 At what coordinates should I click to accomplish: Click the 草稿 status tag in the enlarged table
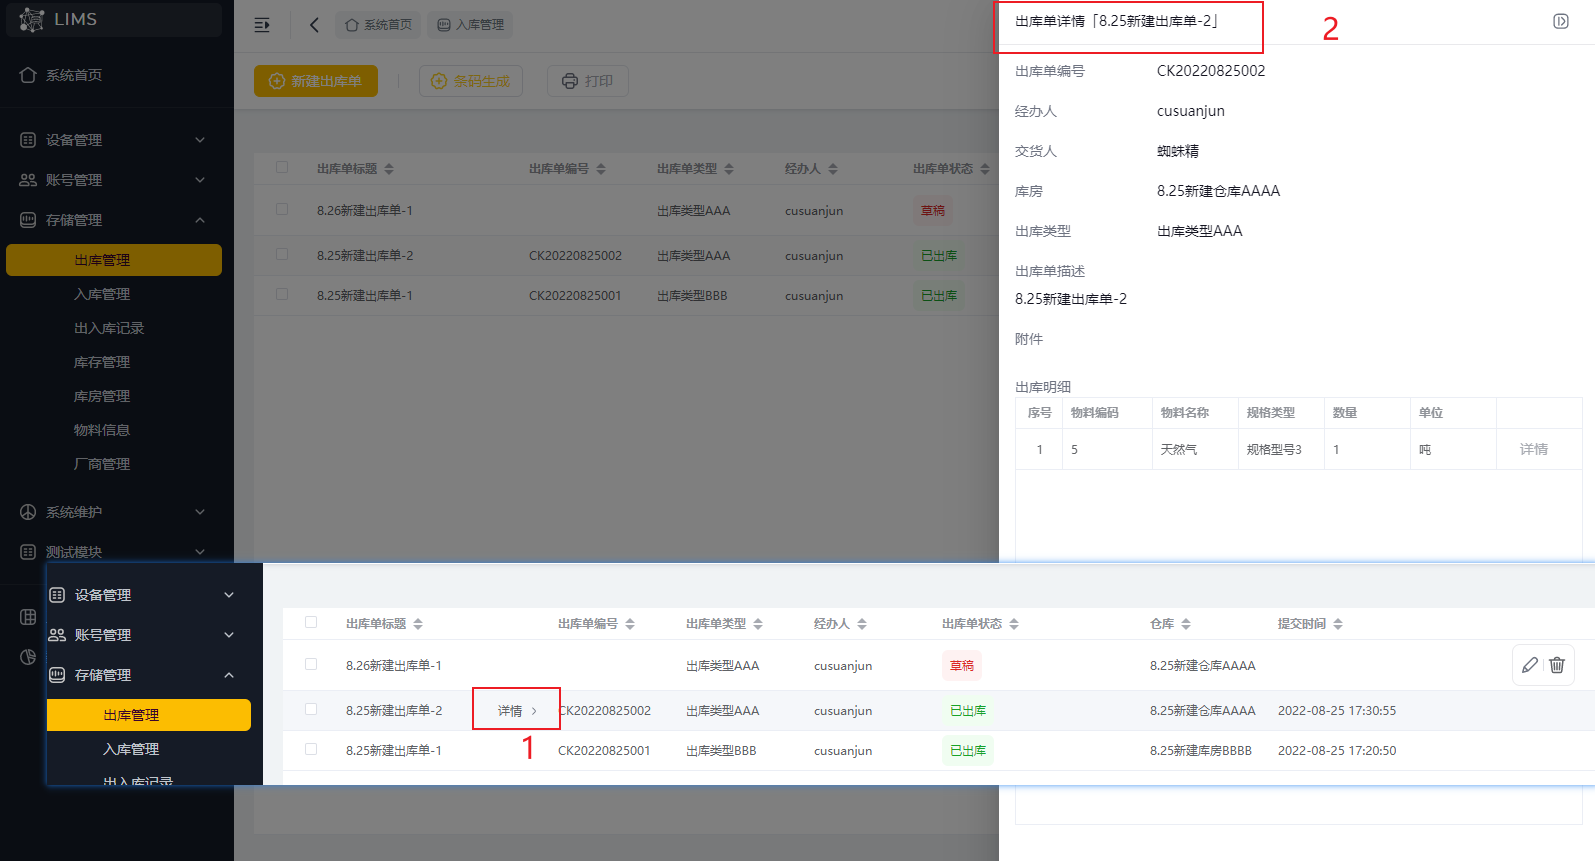962,665
